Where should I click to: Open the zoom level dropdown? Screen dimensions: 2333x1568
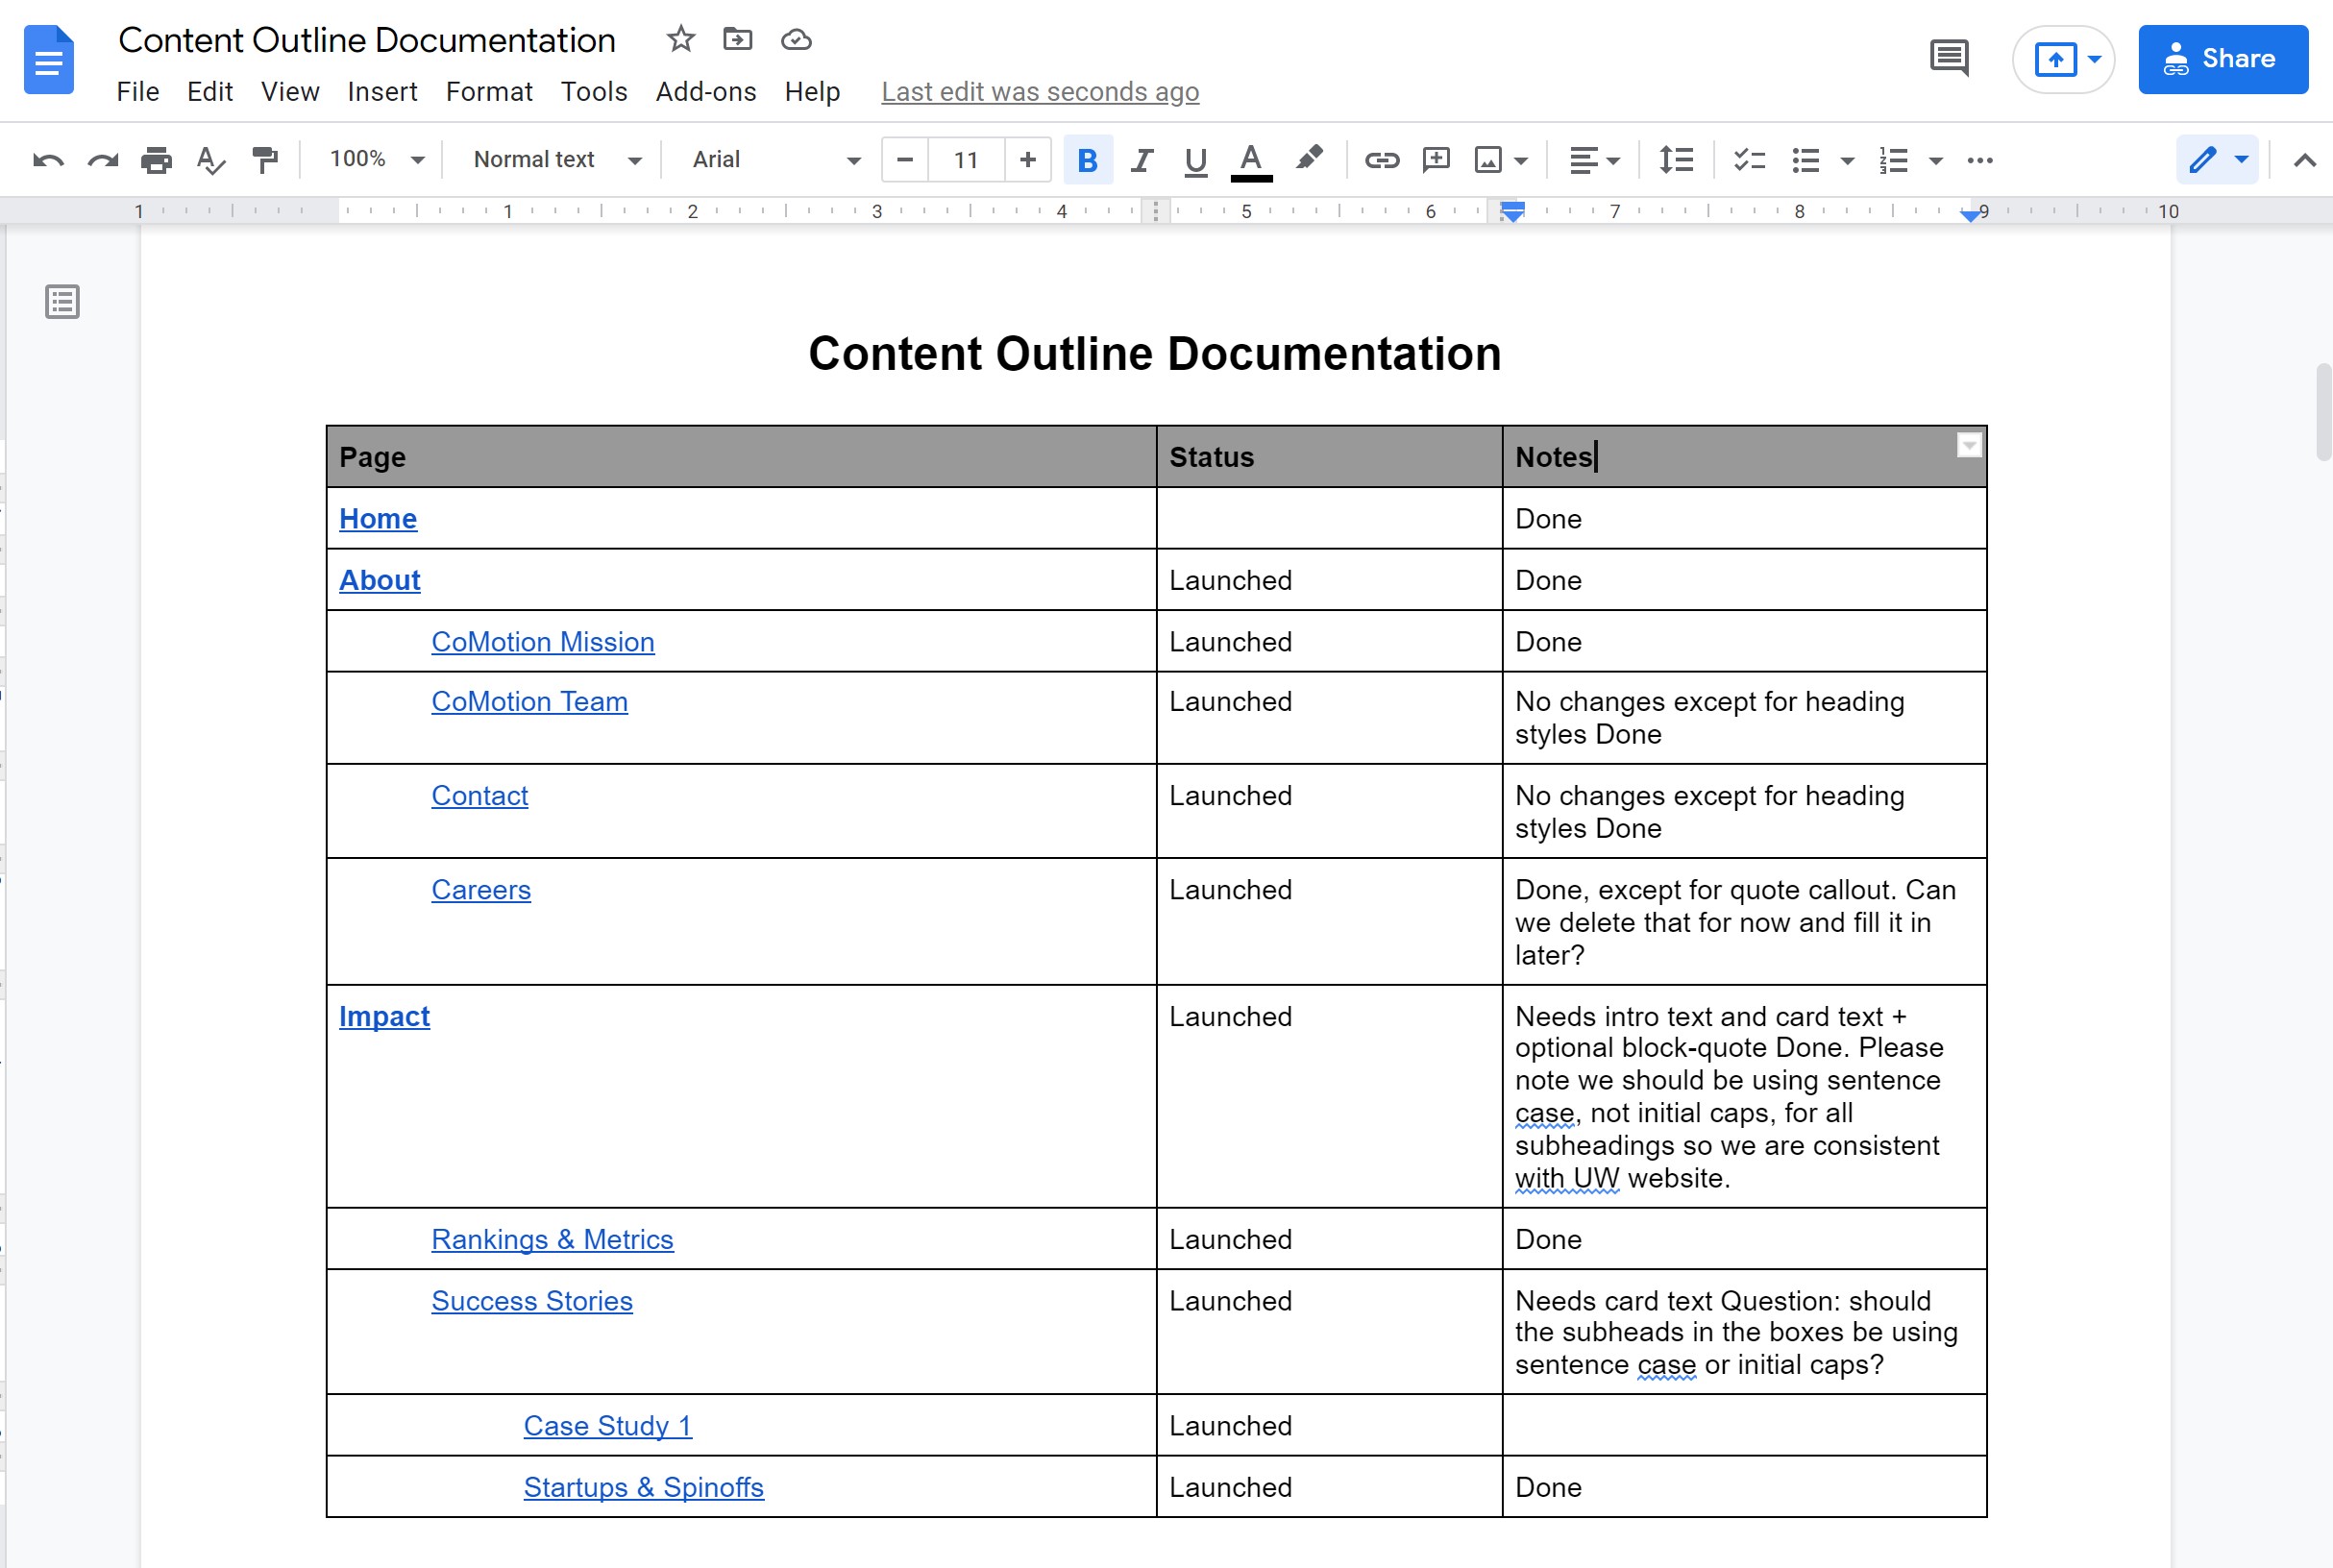tap(377, 160)
